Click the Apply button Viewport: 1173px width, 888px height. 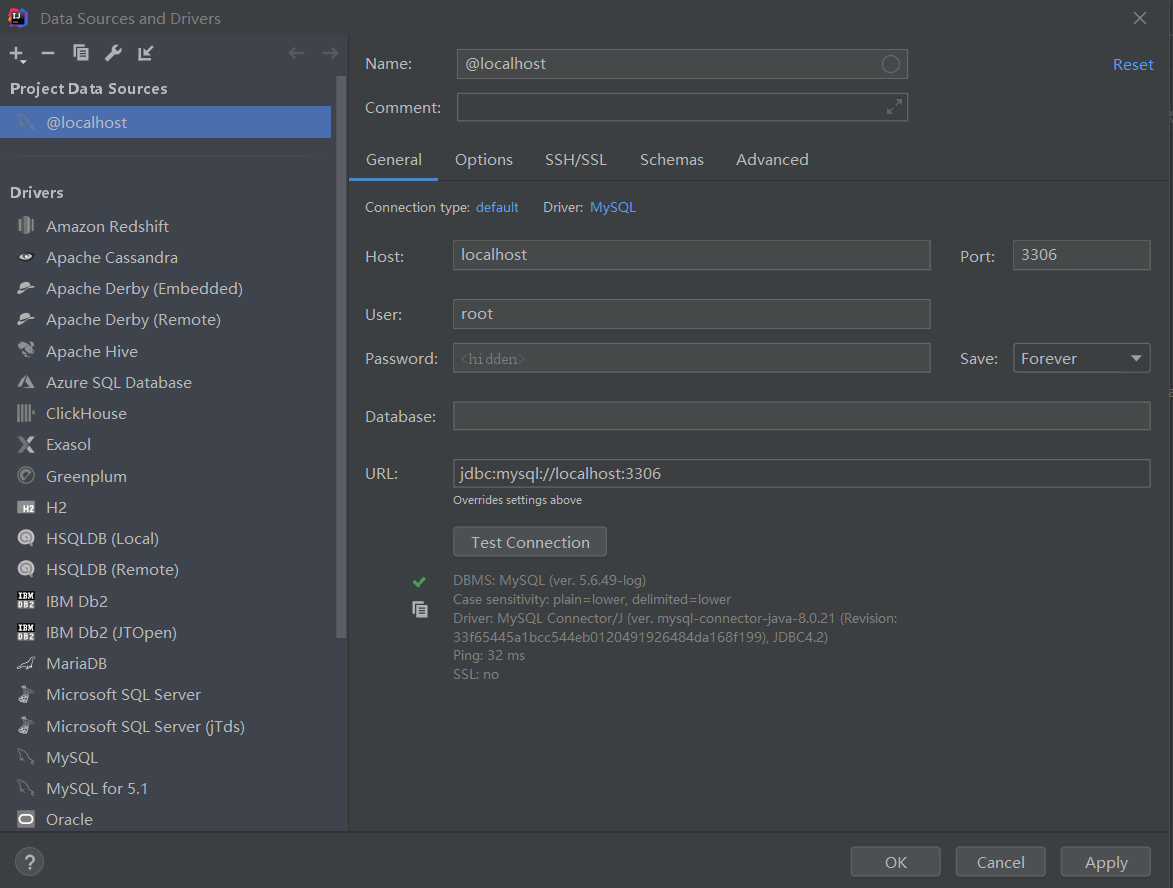pyautogui.click(x=1106, y=862)
